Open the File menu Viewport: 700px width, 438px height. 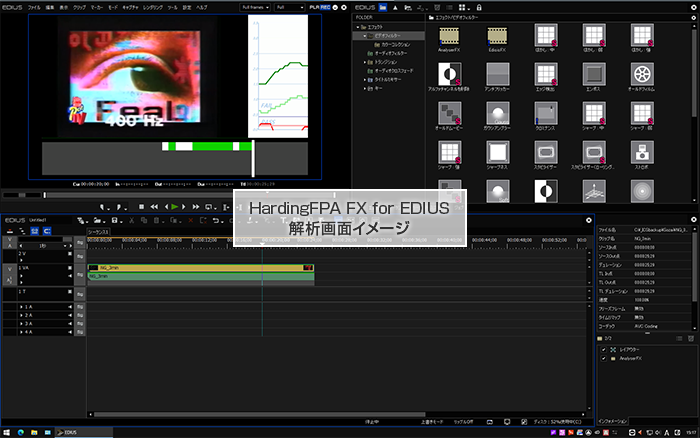[x=34, y=8]
